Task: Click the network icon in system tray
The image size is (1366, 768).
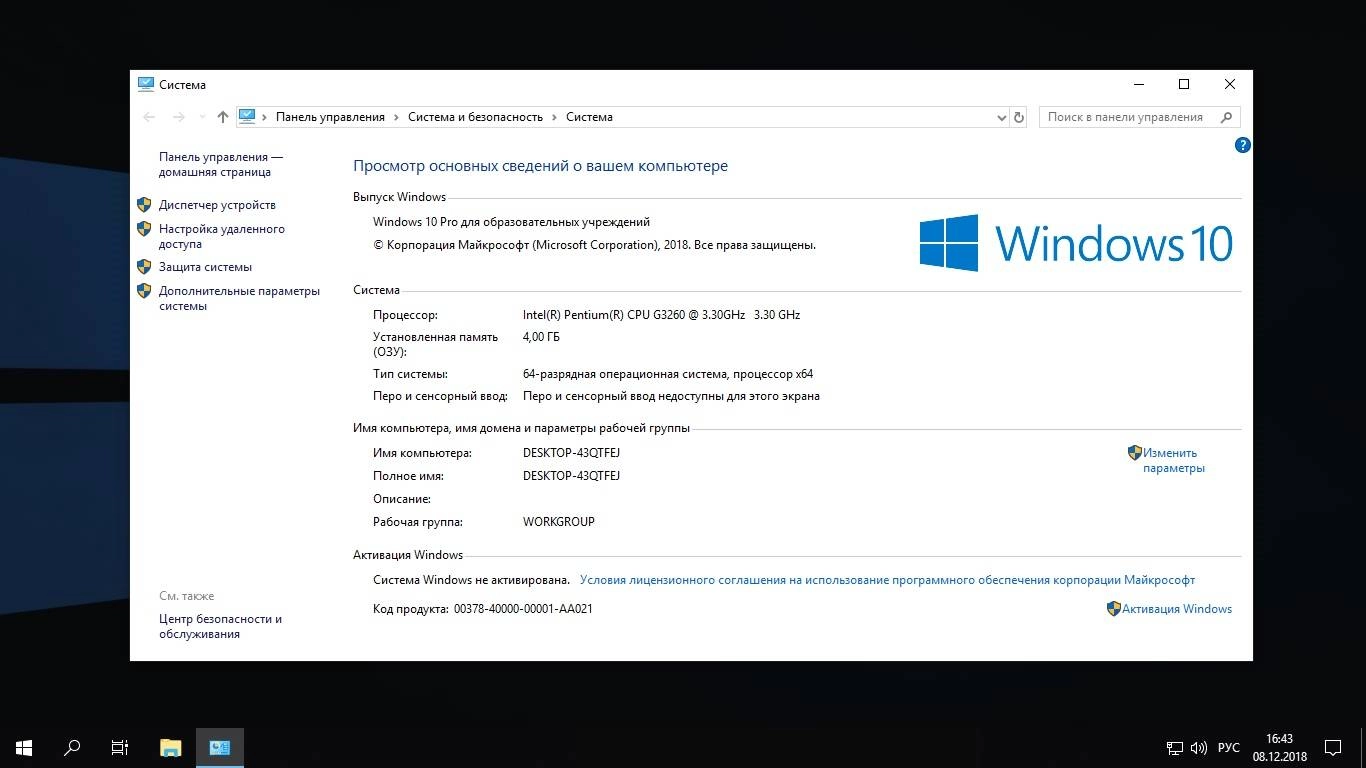Action: (x=1175, y=748)
